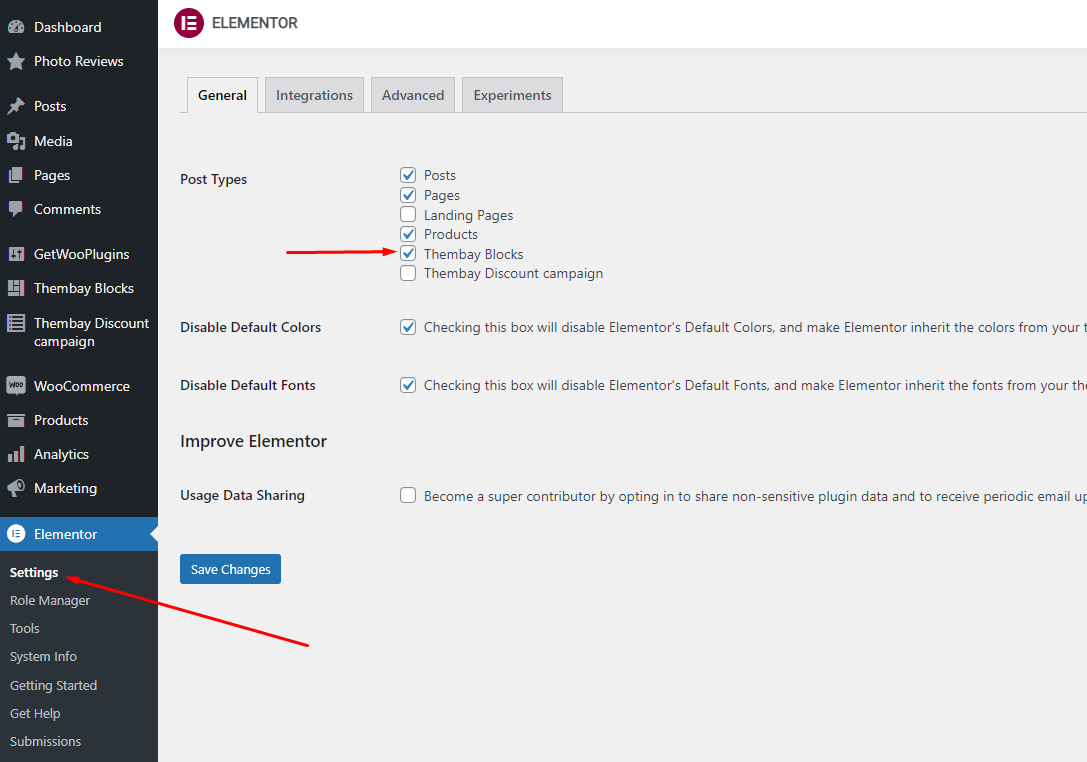Uncheck the Disable Default Colors checkbox
The width and height of the screenshot is (1087, 762).
tap(408, 327)
